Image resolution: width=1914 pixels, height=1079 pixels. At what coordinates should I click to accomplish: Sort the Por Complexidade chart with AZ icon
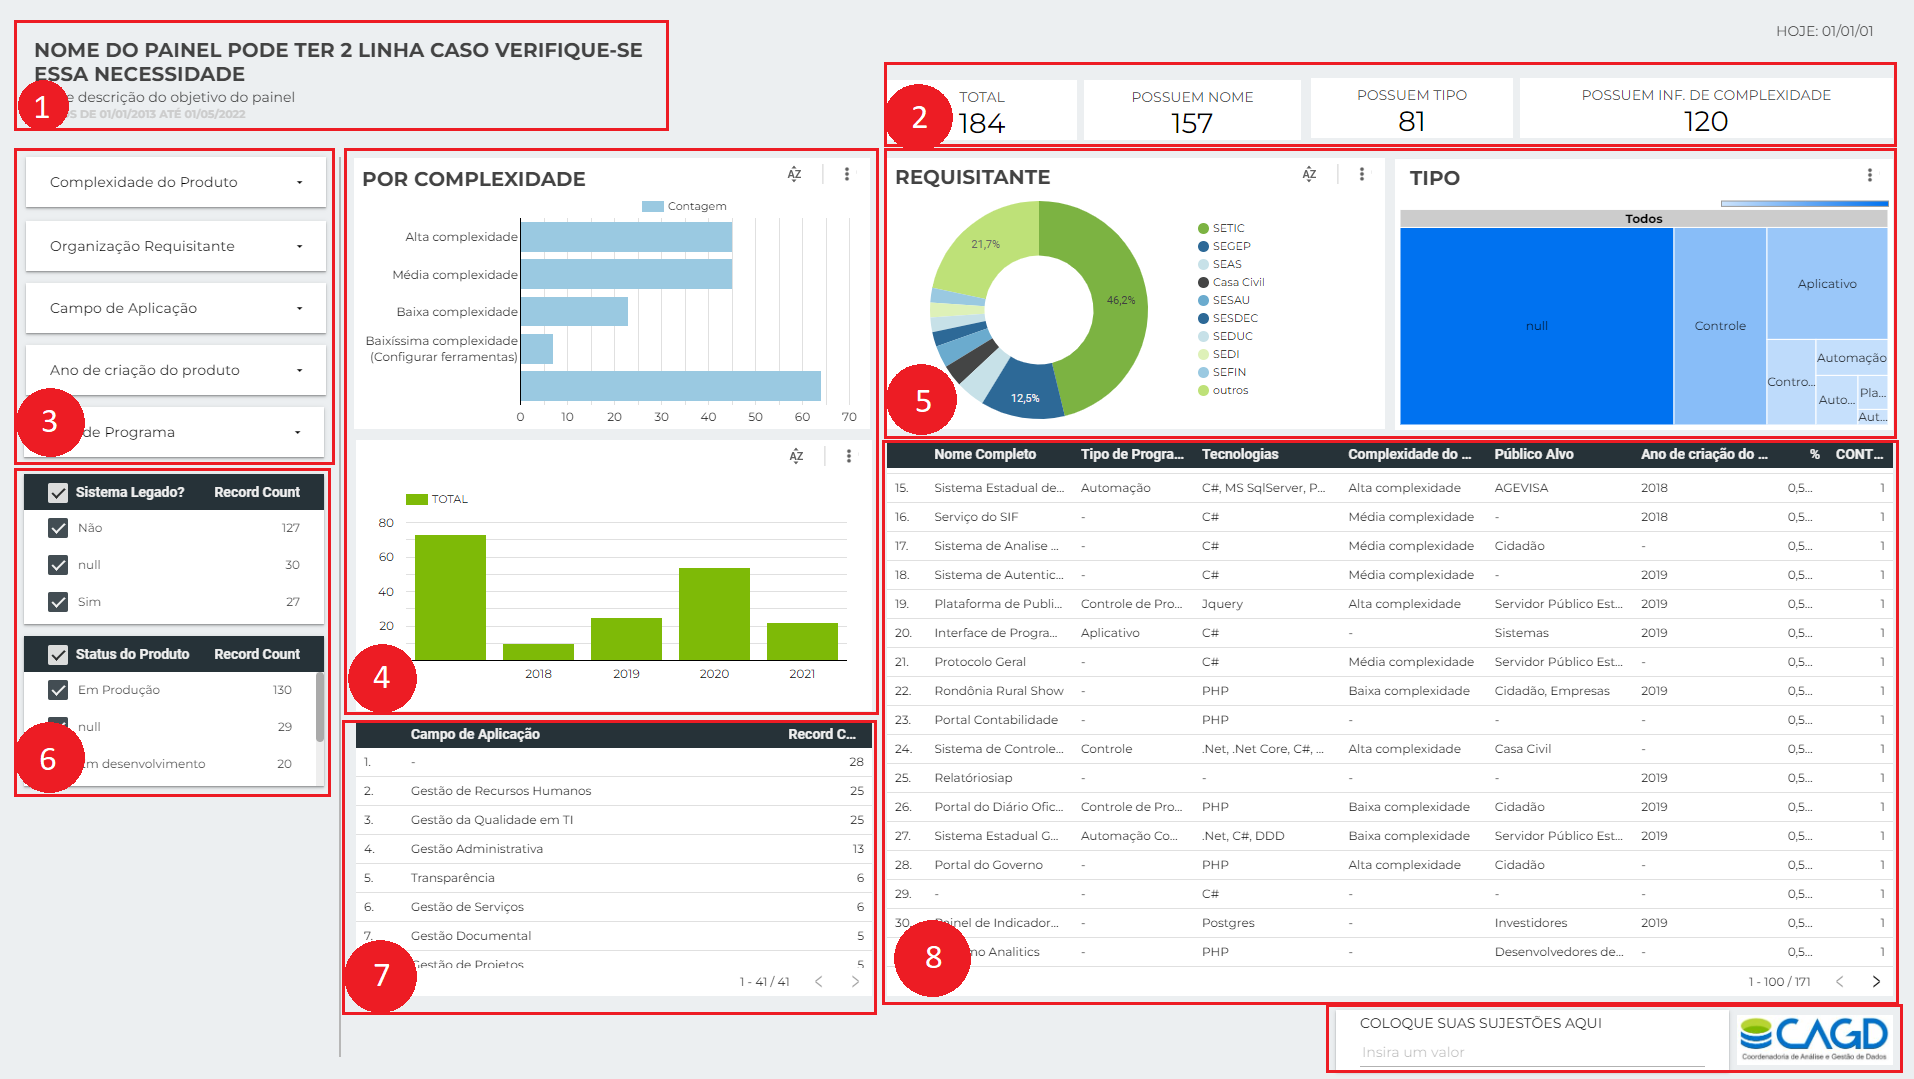click(794, 174)
